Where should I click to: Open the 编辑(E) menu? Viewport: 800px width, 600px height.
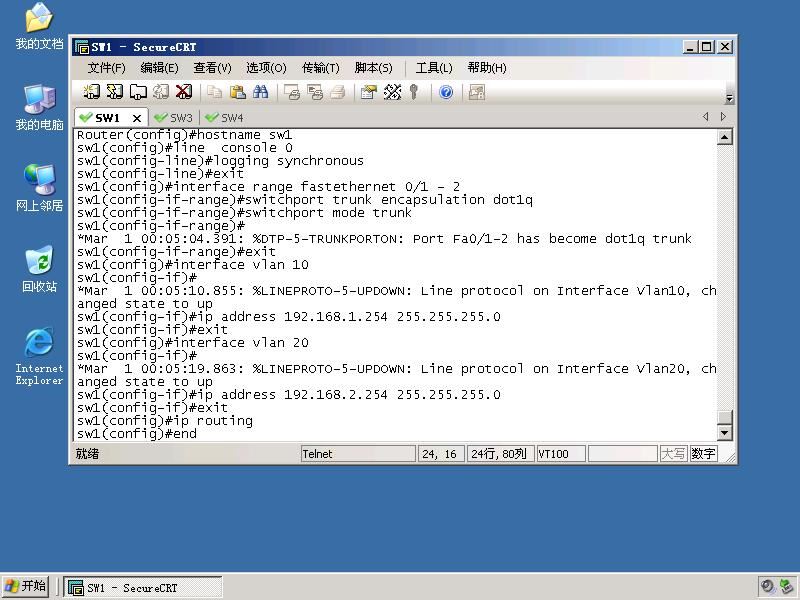point(159,68)
